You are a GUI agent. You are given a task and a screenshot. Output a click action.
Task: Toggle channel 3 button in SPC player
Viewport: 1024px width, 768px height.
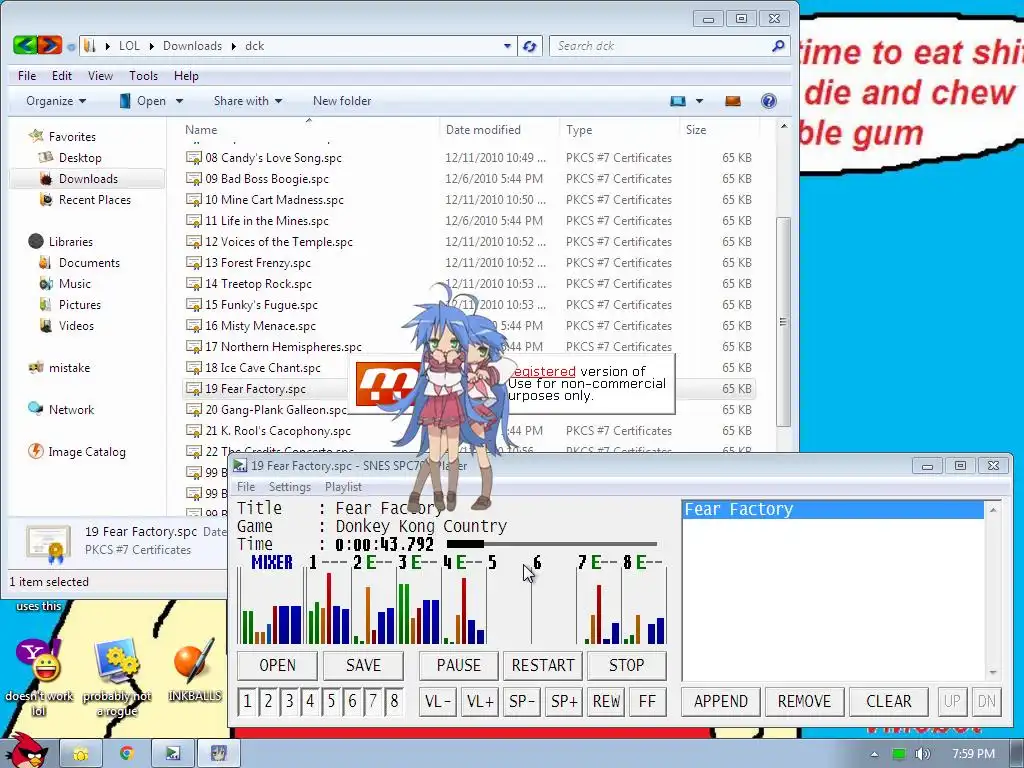[x=289, y=701]
